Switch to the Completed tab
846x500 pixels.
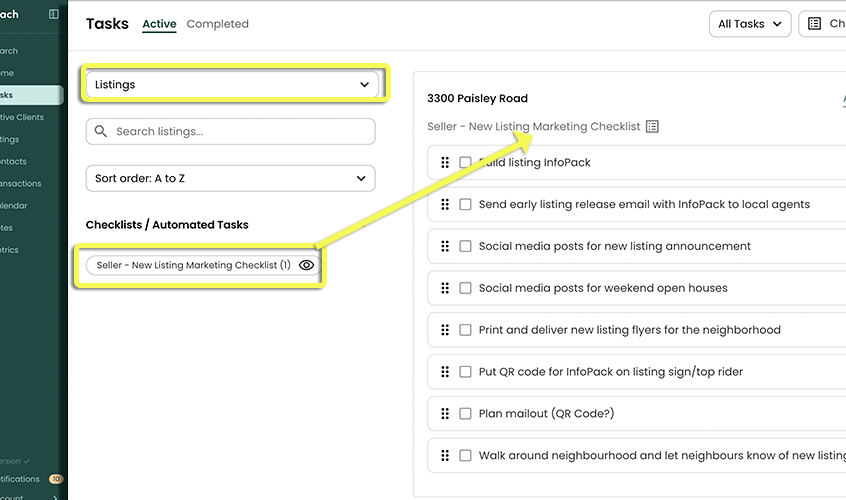tap(217, 24)
